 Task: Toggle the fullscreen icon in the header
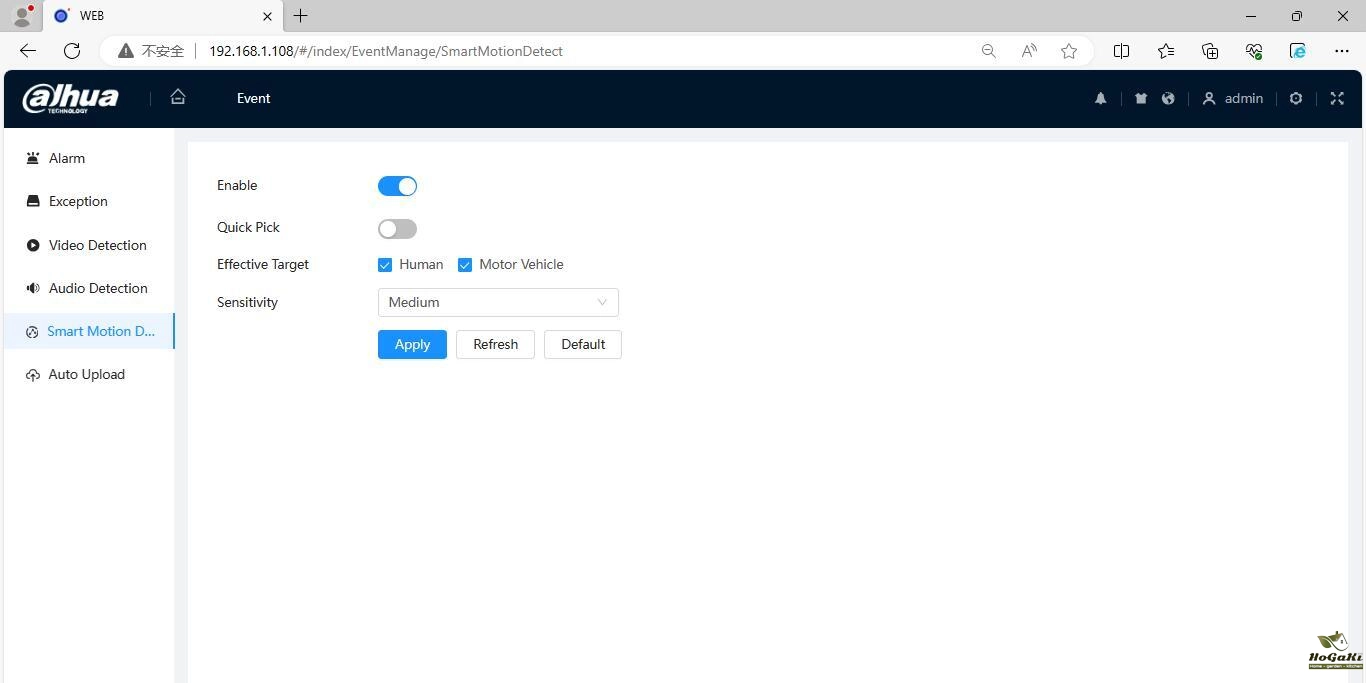pos(1337,98)
